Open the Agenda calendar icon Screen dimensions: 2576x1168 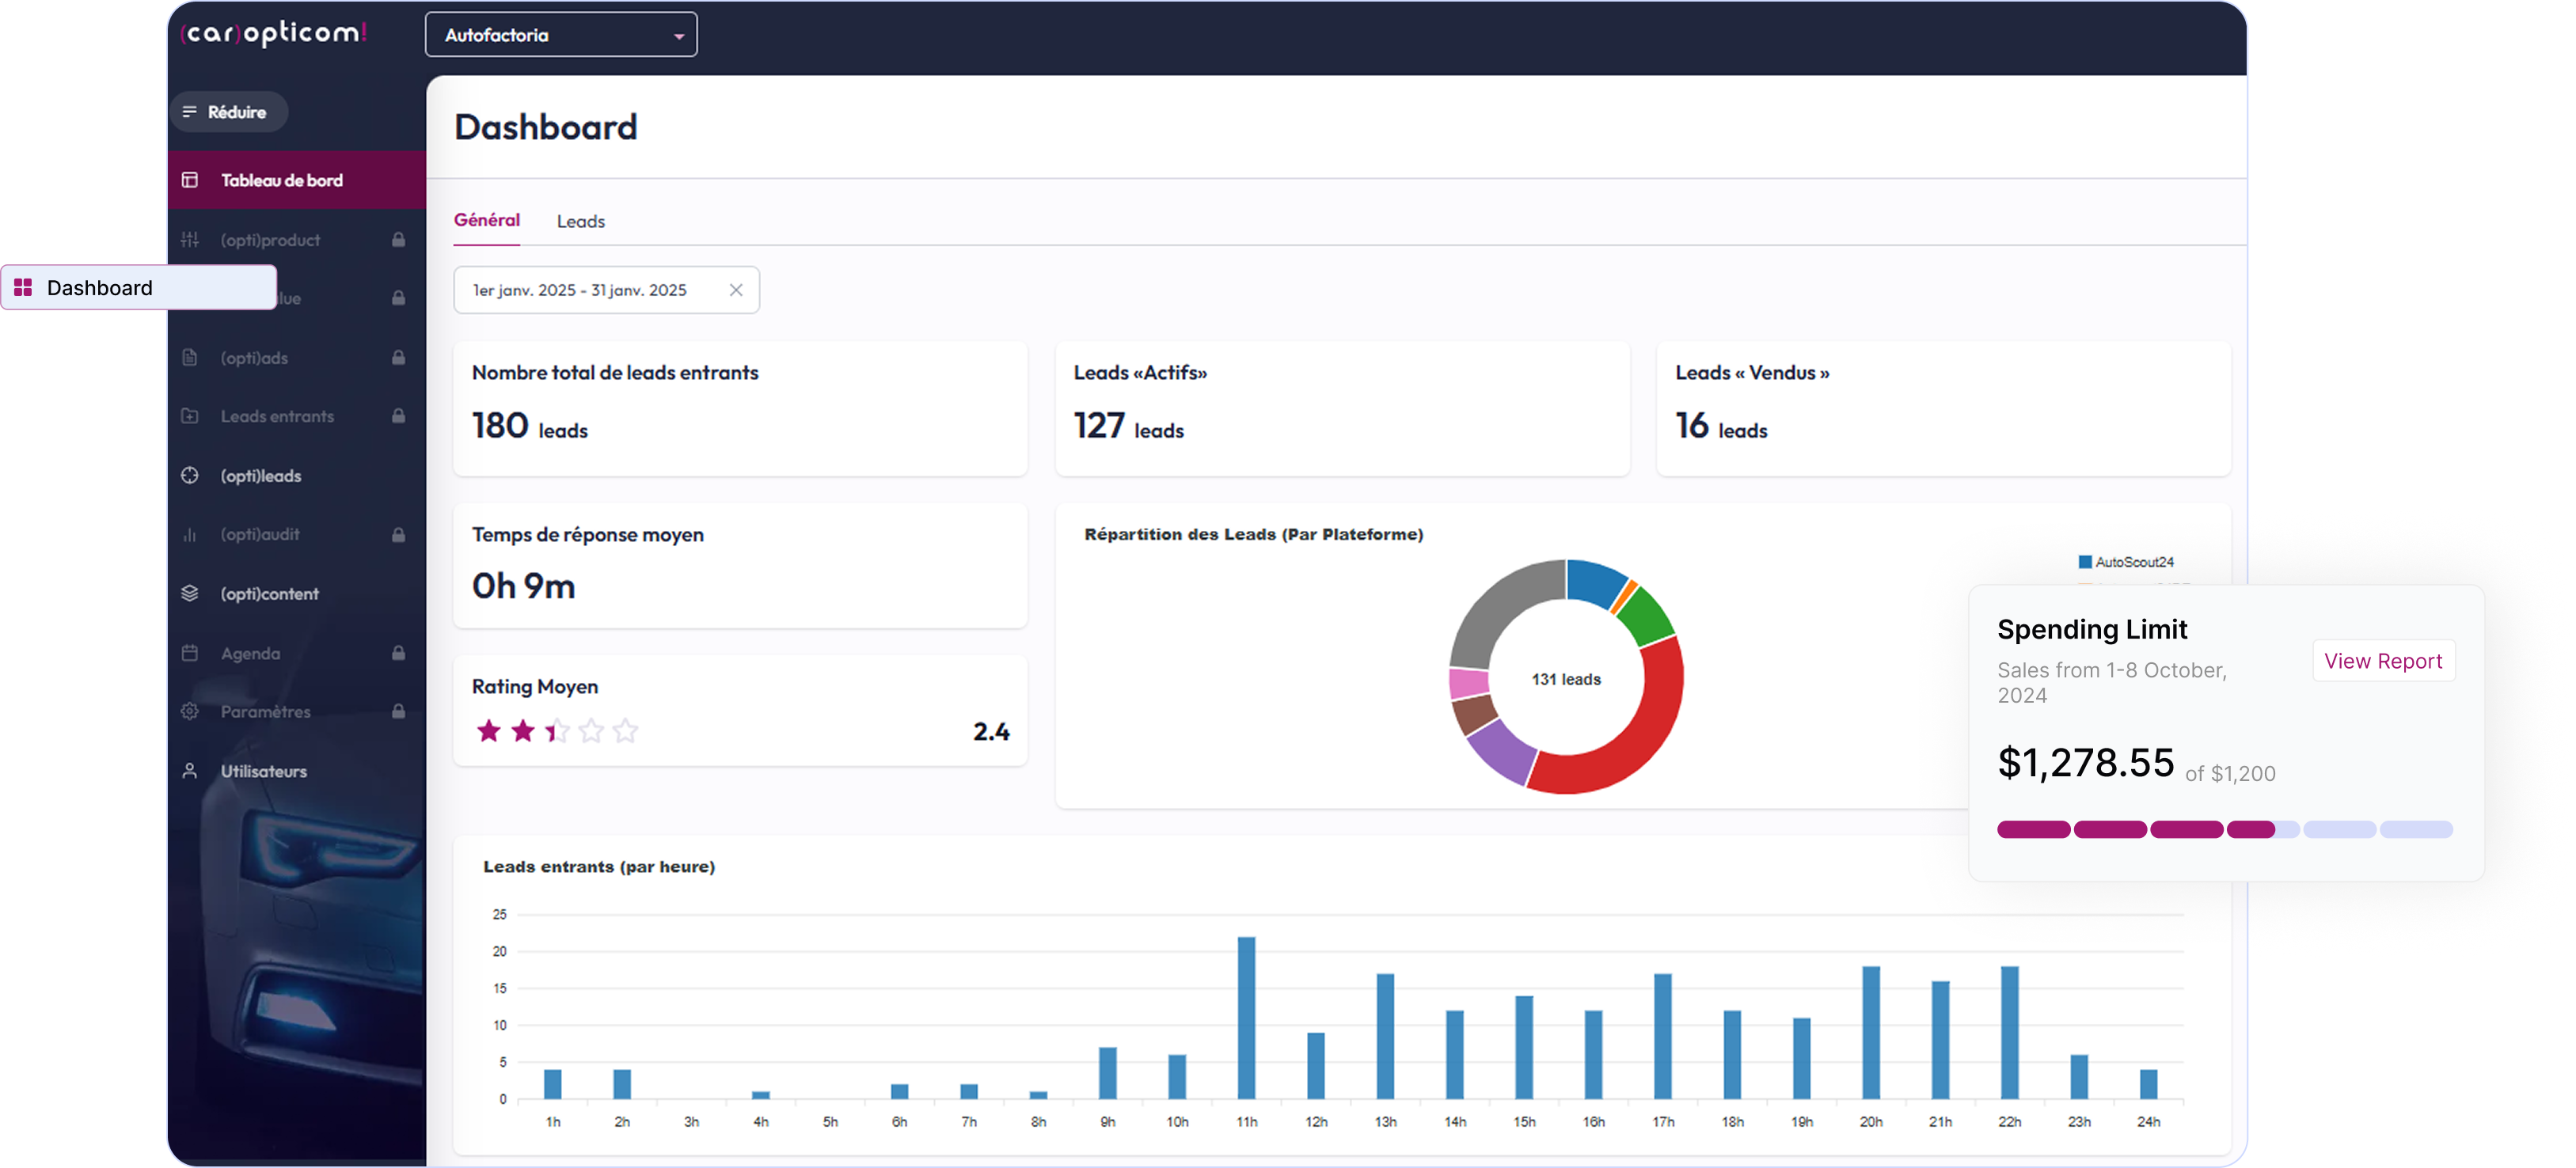point(190,653)
